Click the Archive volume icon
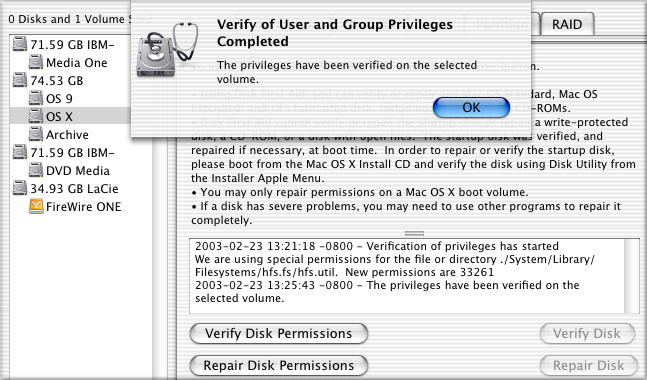 coord(36,134)
